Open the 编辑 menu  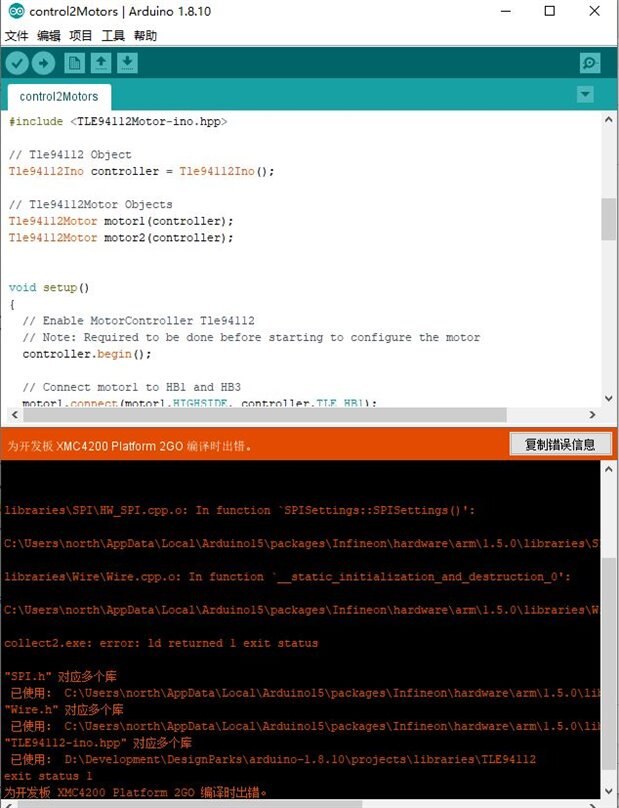tap(48, 36)
